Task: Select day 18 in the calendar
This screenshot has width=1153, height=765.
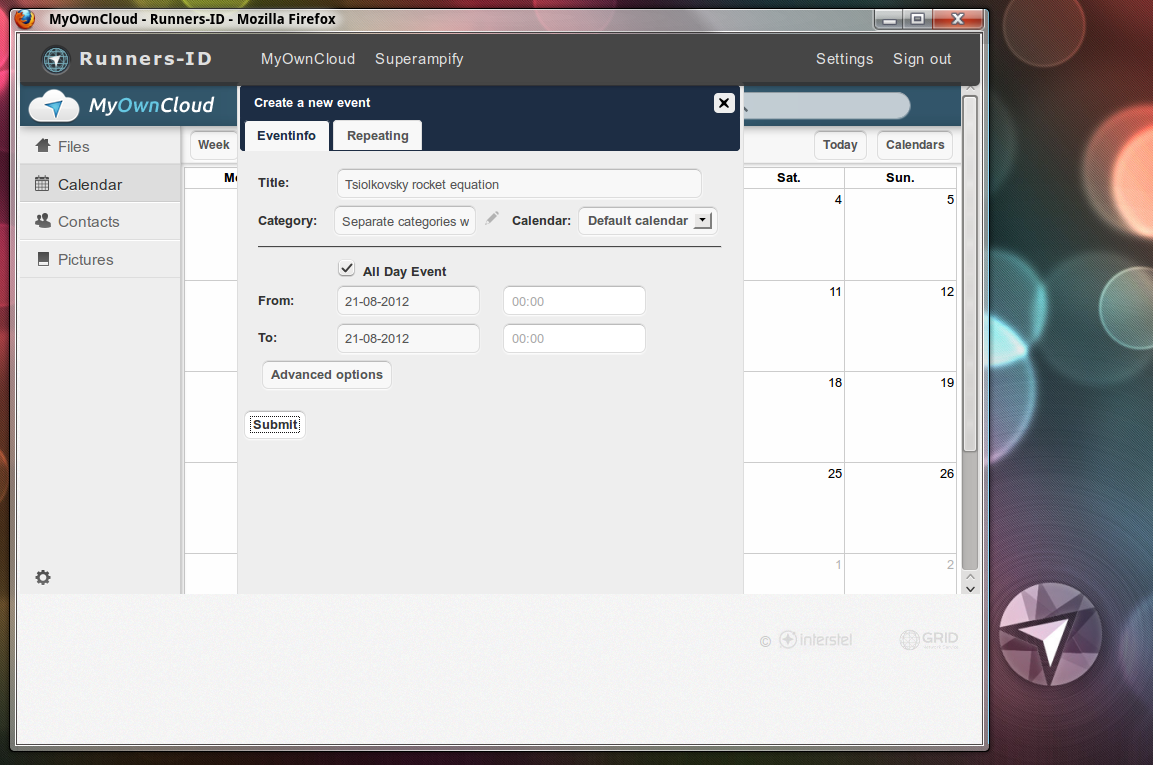Action: pyautogui.click(x=793, y=417)
